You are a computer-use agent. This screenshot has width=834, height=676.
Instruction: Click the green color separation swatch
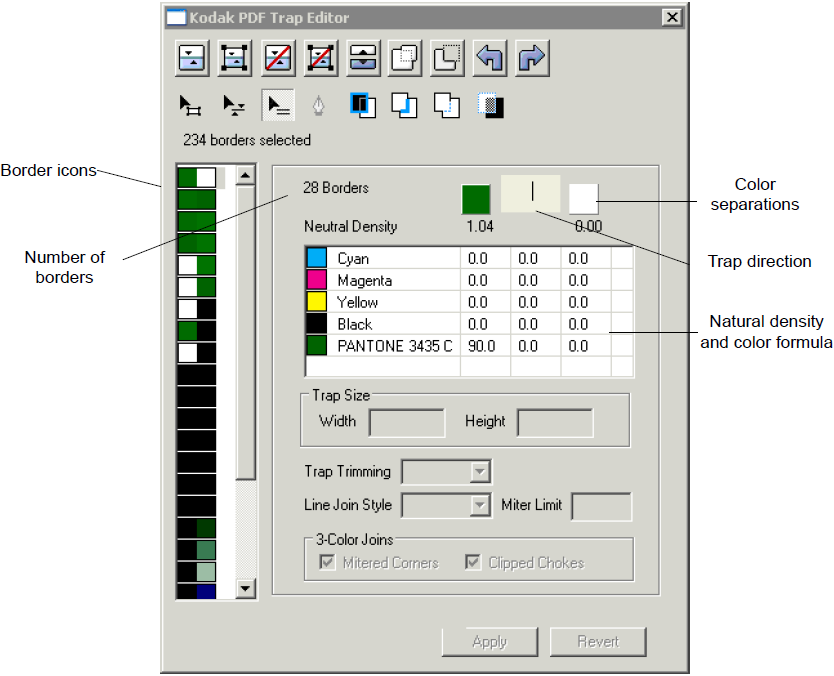tap(476, 198)
